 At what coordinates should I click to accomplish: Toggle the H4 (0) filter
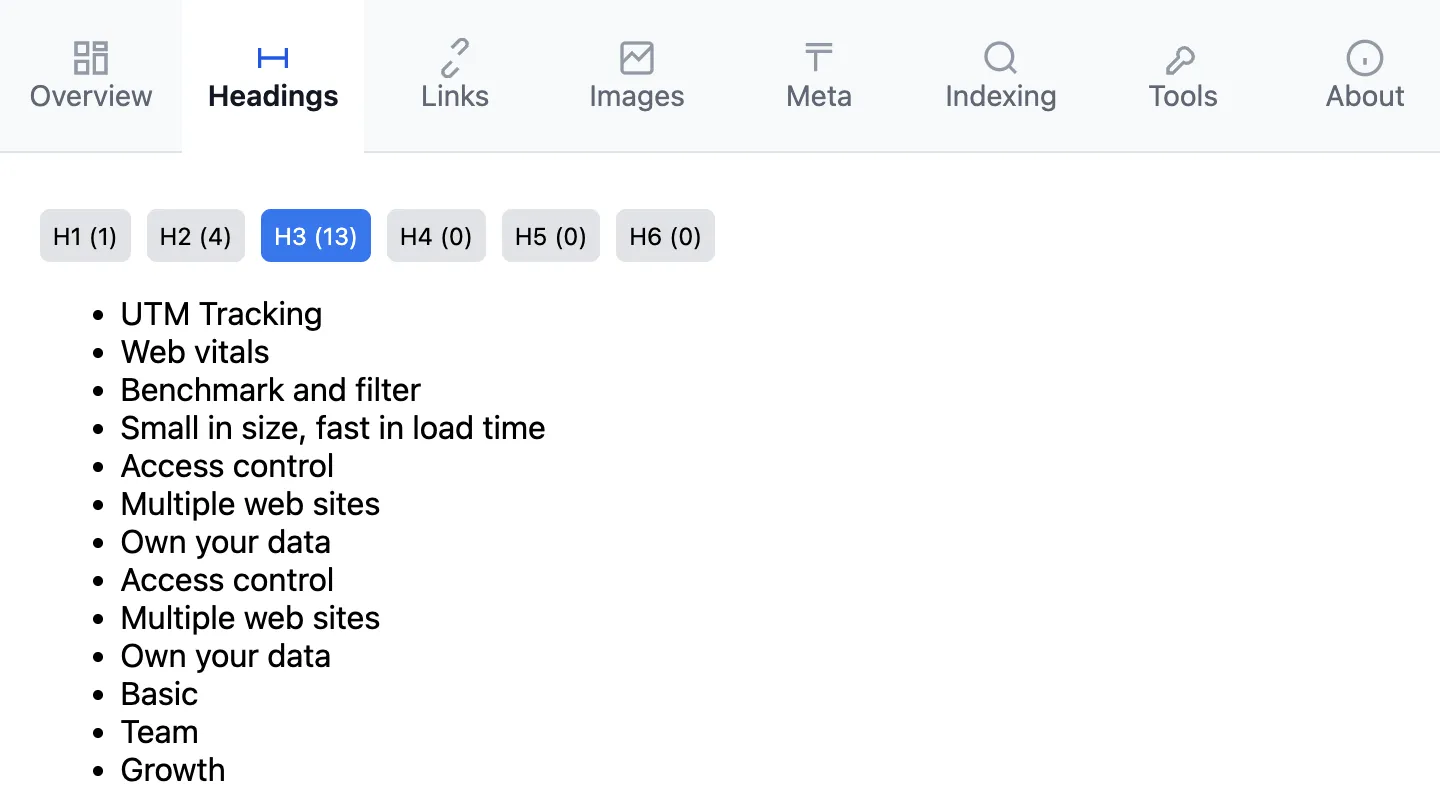tap(436, 236)
